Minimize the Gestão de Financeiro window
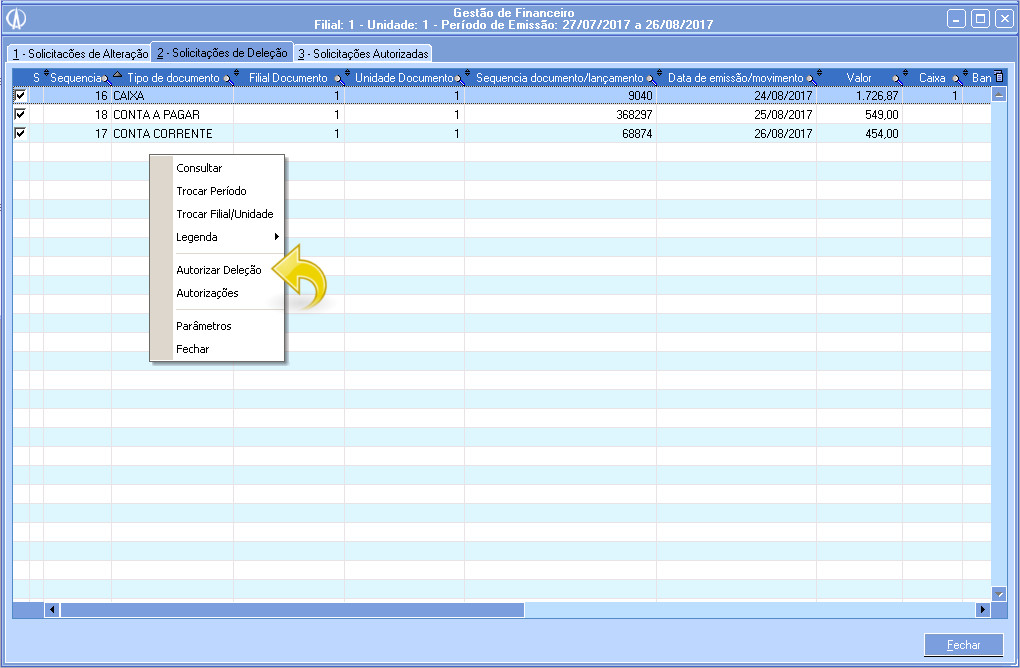 pyautogui.click(x=956, y=19)
